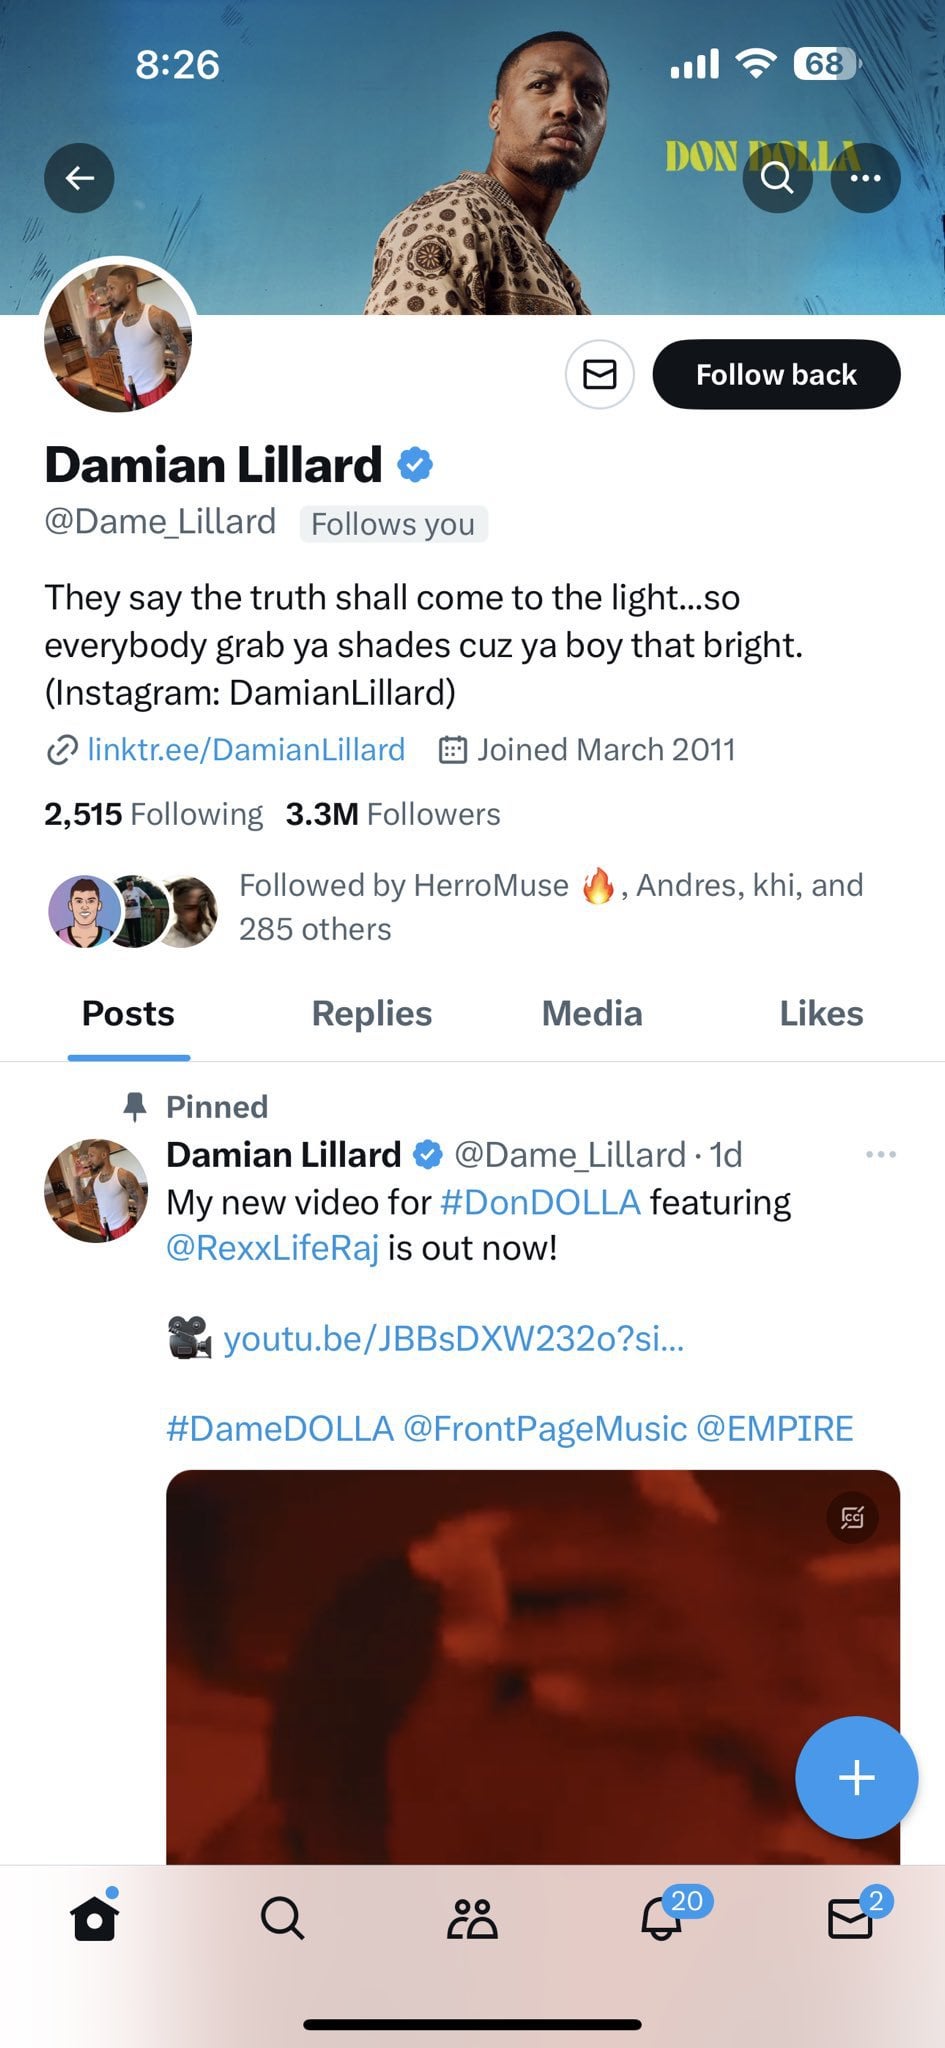Open profile search magnifier icon

[777, 178]
